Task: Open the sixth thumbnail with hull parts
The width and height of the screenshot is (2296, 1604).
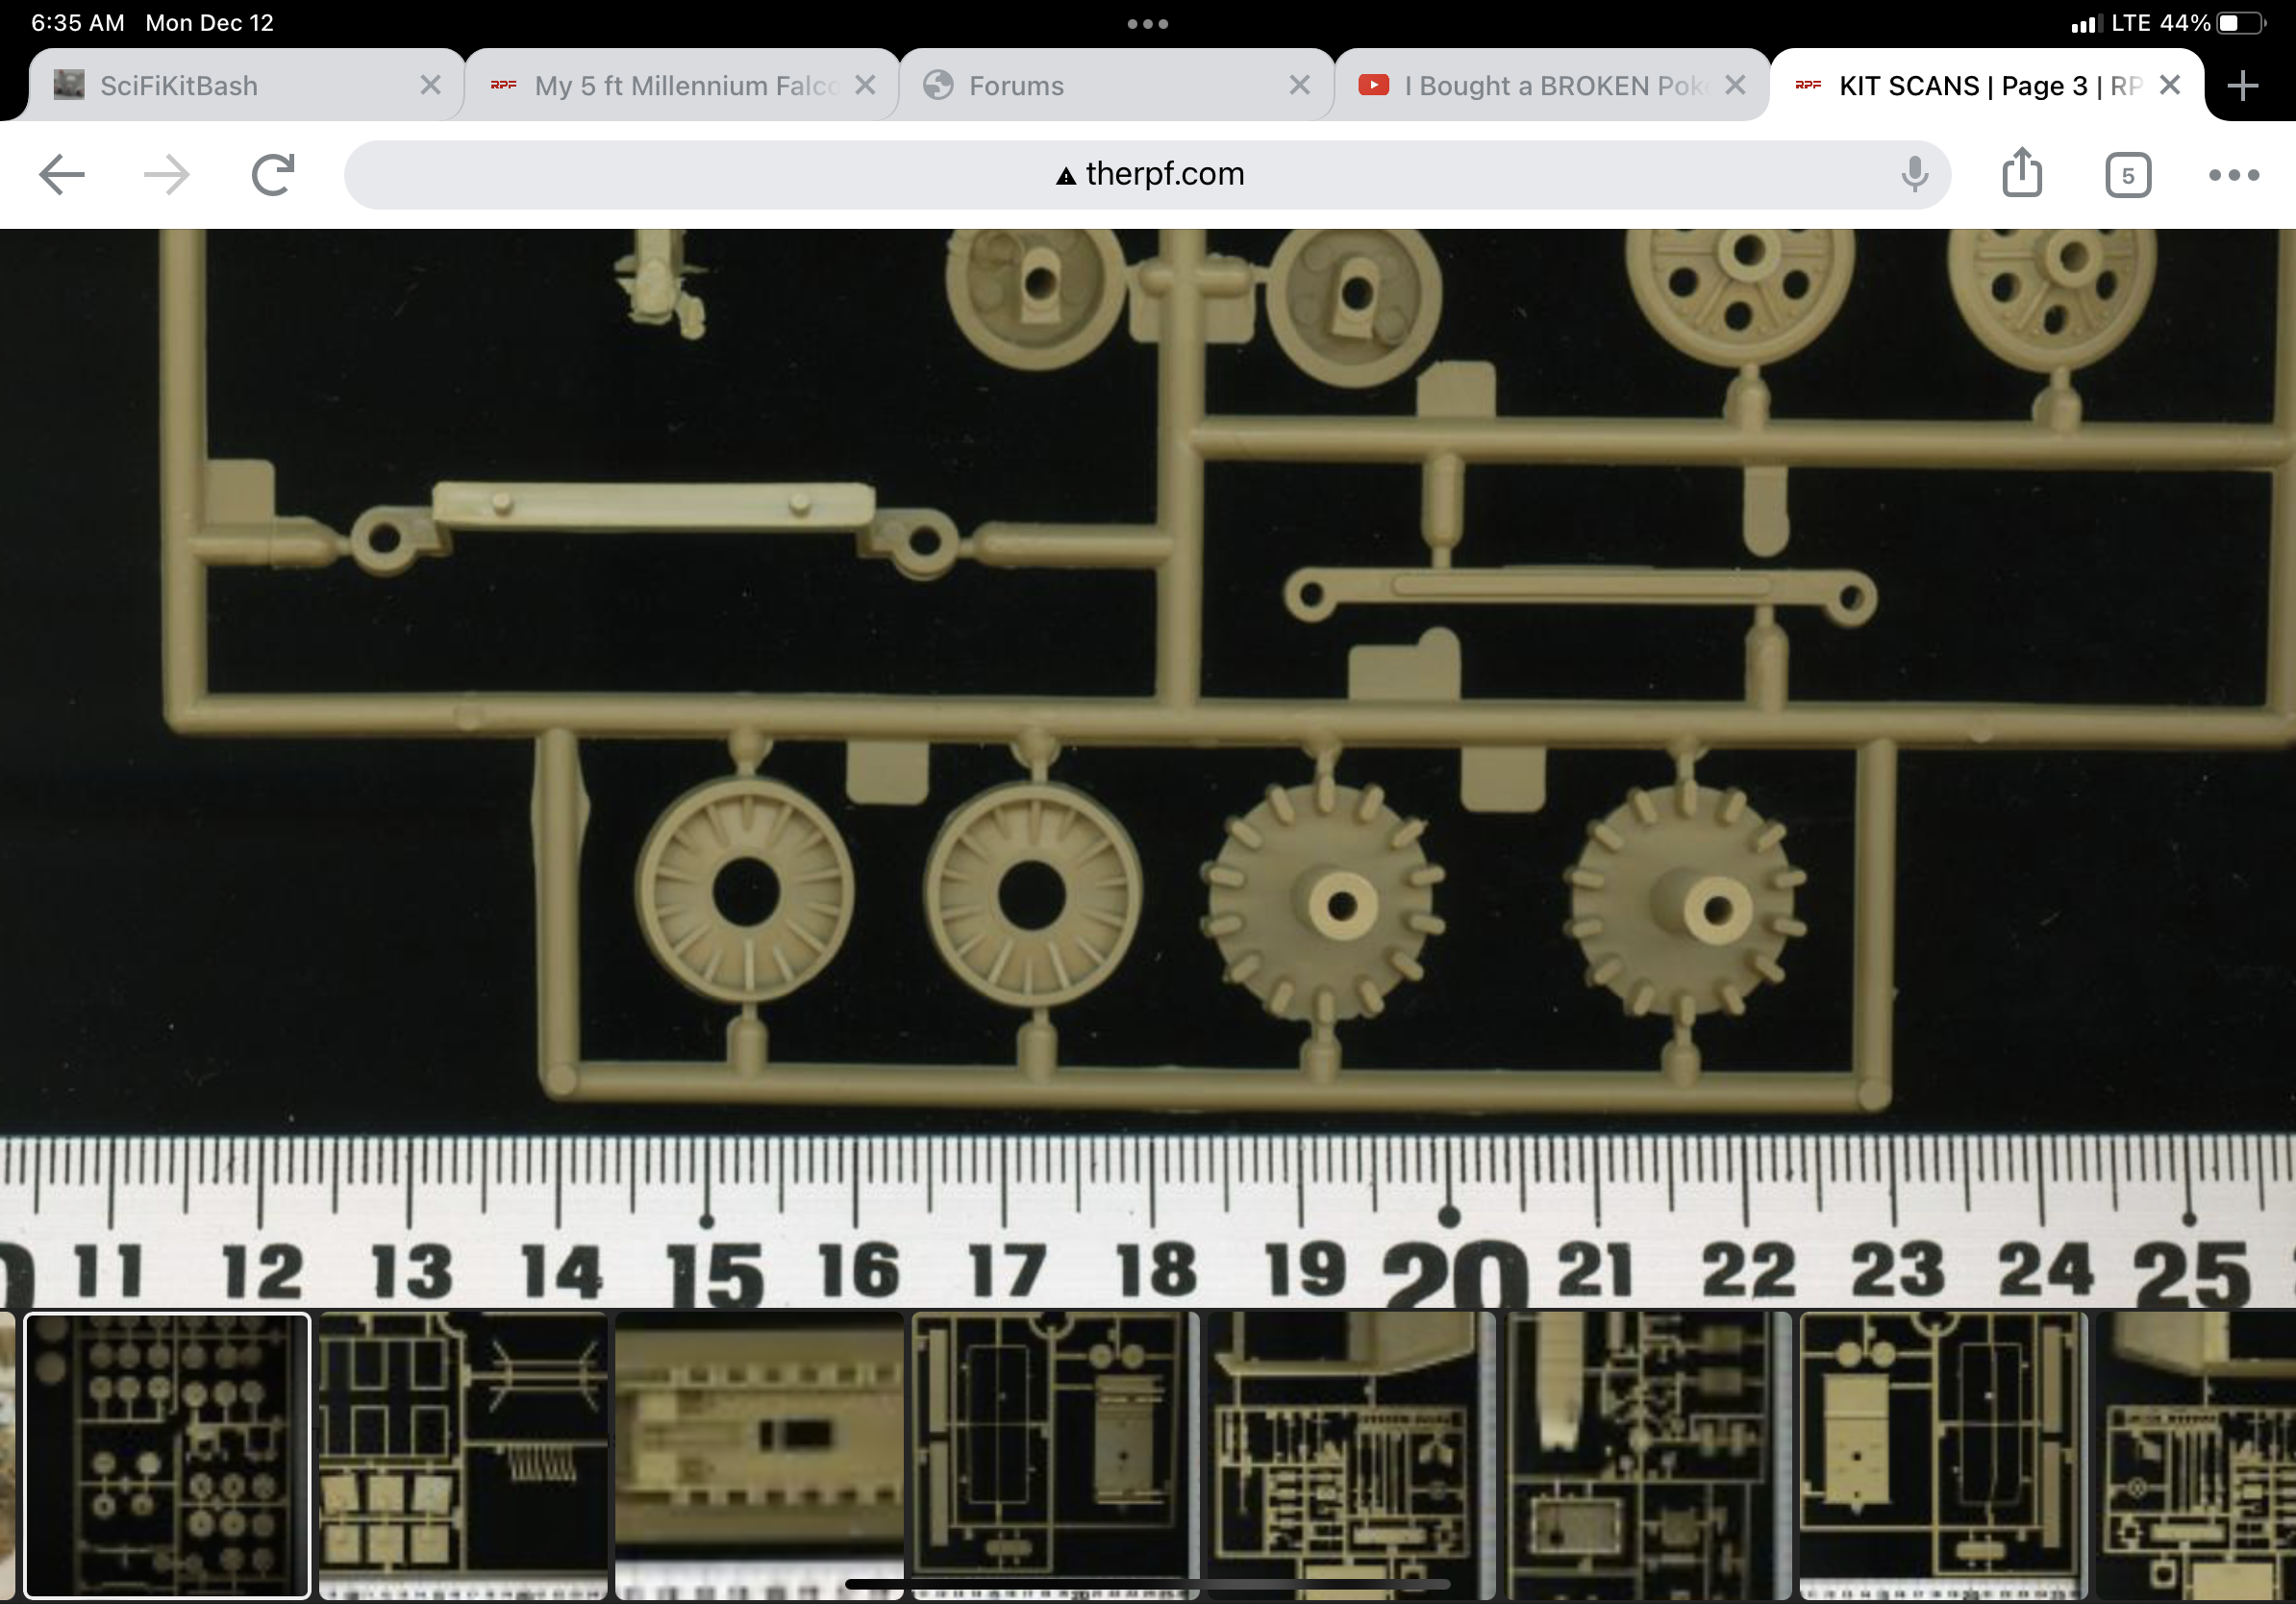Action: [1647, 1455]
